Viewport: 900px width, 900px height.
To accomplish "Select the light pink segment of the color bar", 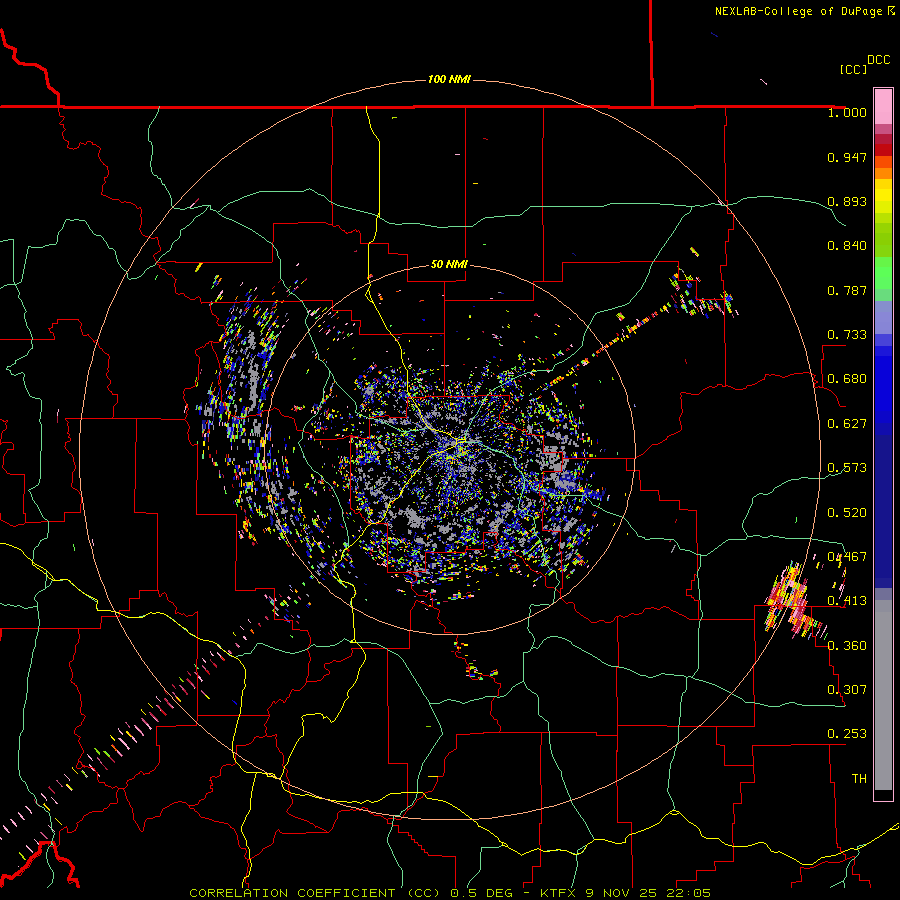I will coord(883,107).
